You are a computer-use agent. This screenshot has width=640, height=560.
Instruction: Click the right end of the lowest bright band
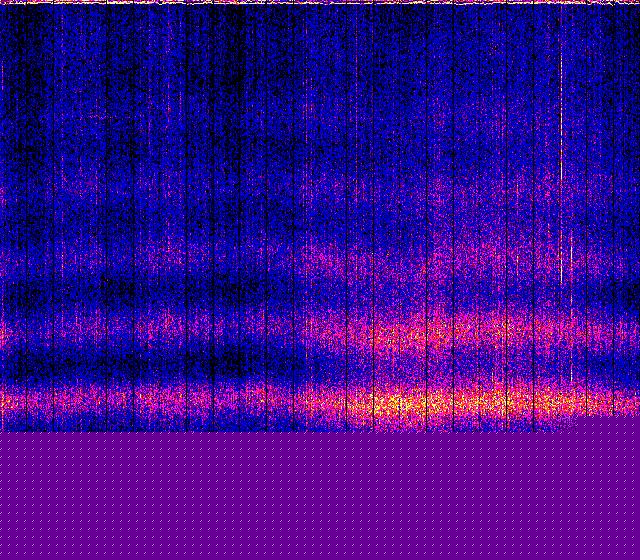point(600,405)
